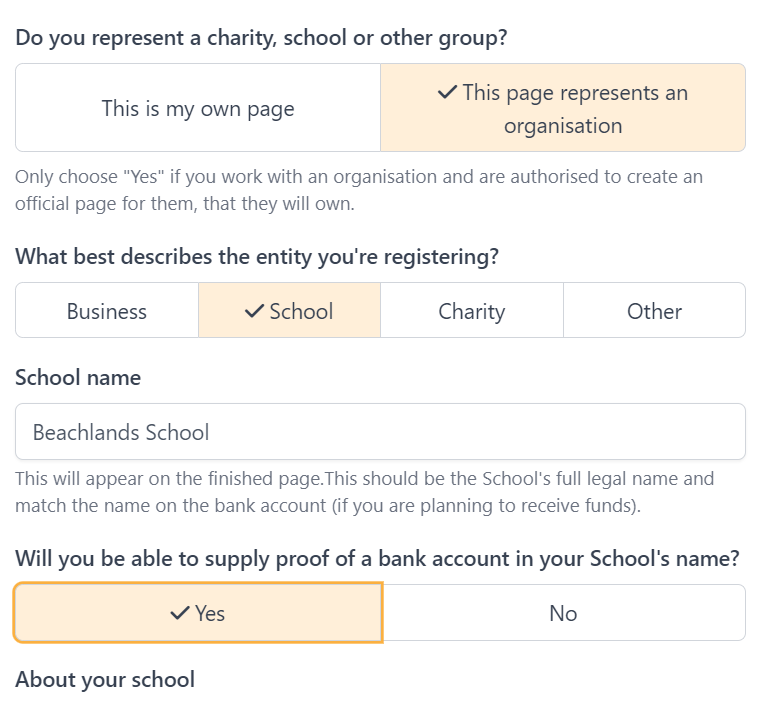
Task: Choose Charity as the entity type
Action: [x=472, y=311]
